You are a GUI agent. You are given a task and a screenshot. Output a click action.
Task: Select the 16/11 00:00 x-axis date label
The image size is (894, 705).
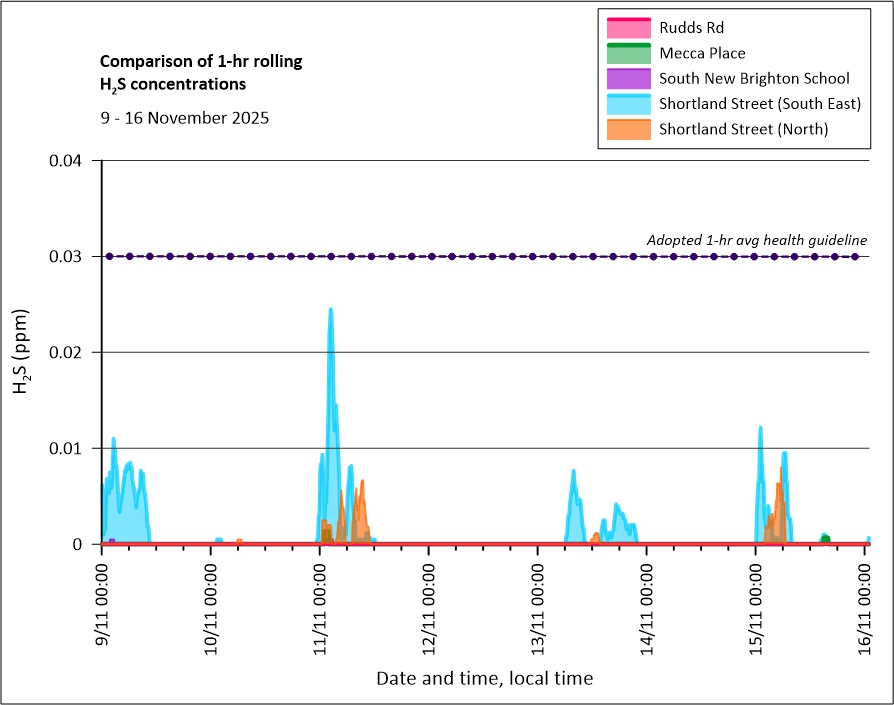(x=864, y=606)
